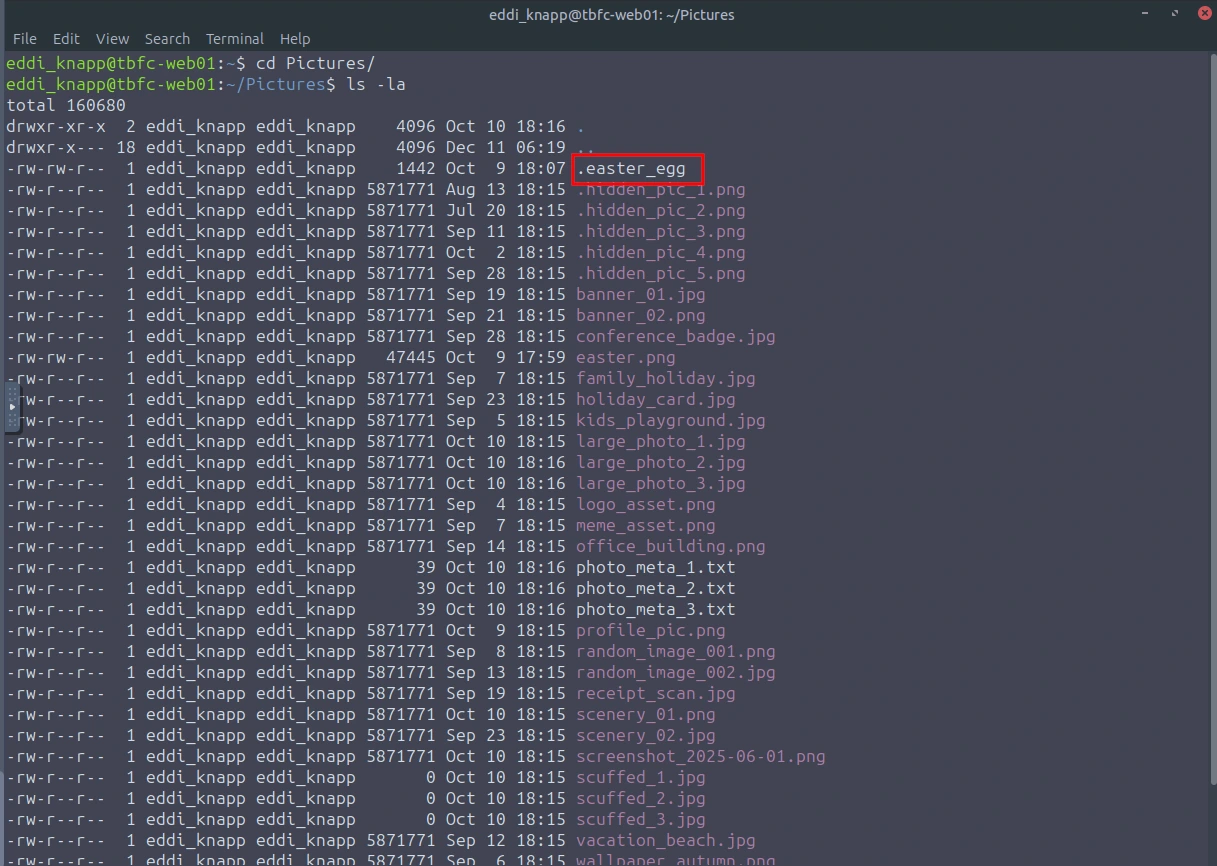Image resolution: width=1217 pixels, height=866 pixels.
Task: Click the screenshot_2025-06-01.png filename
Action: tap(700, 756)
